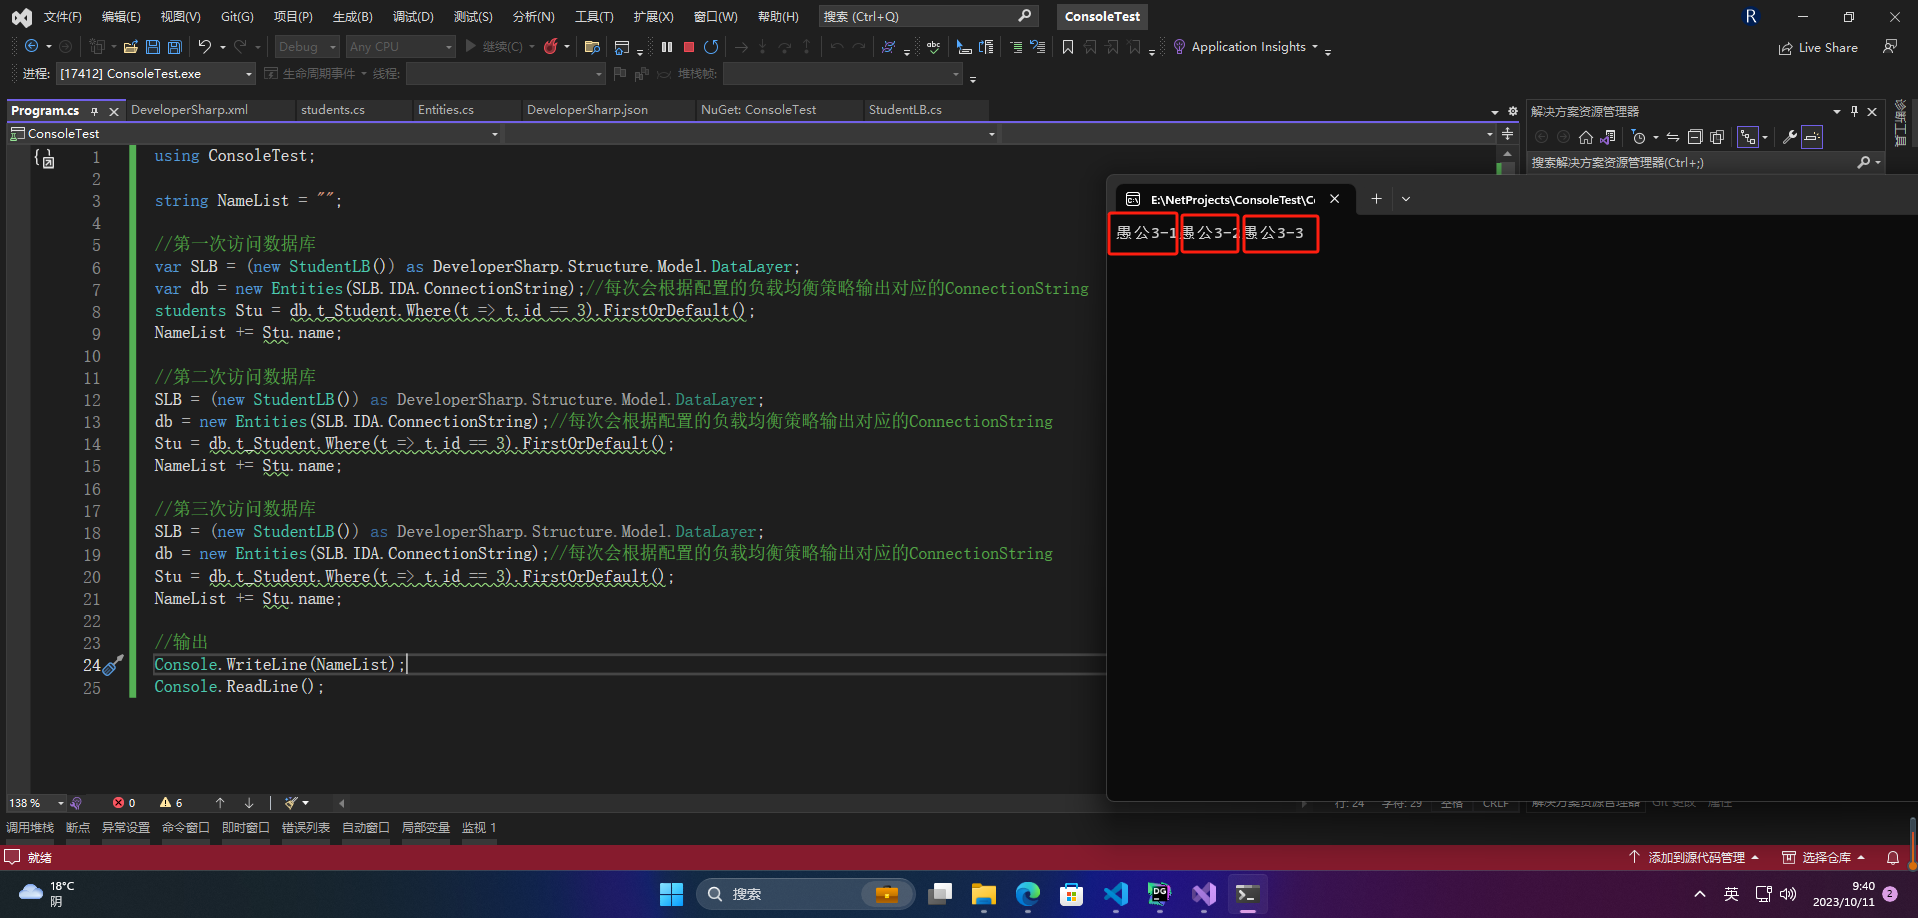Switch to NuGet: ConsoleTest tab

point(758,110)
